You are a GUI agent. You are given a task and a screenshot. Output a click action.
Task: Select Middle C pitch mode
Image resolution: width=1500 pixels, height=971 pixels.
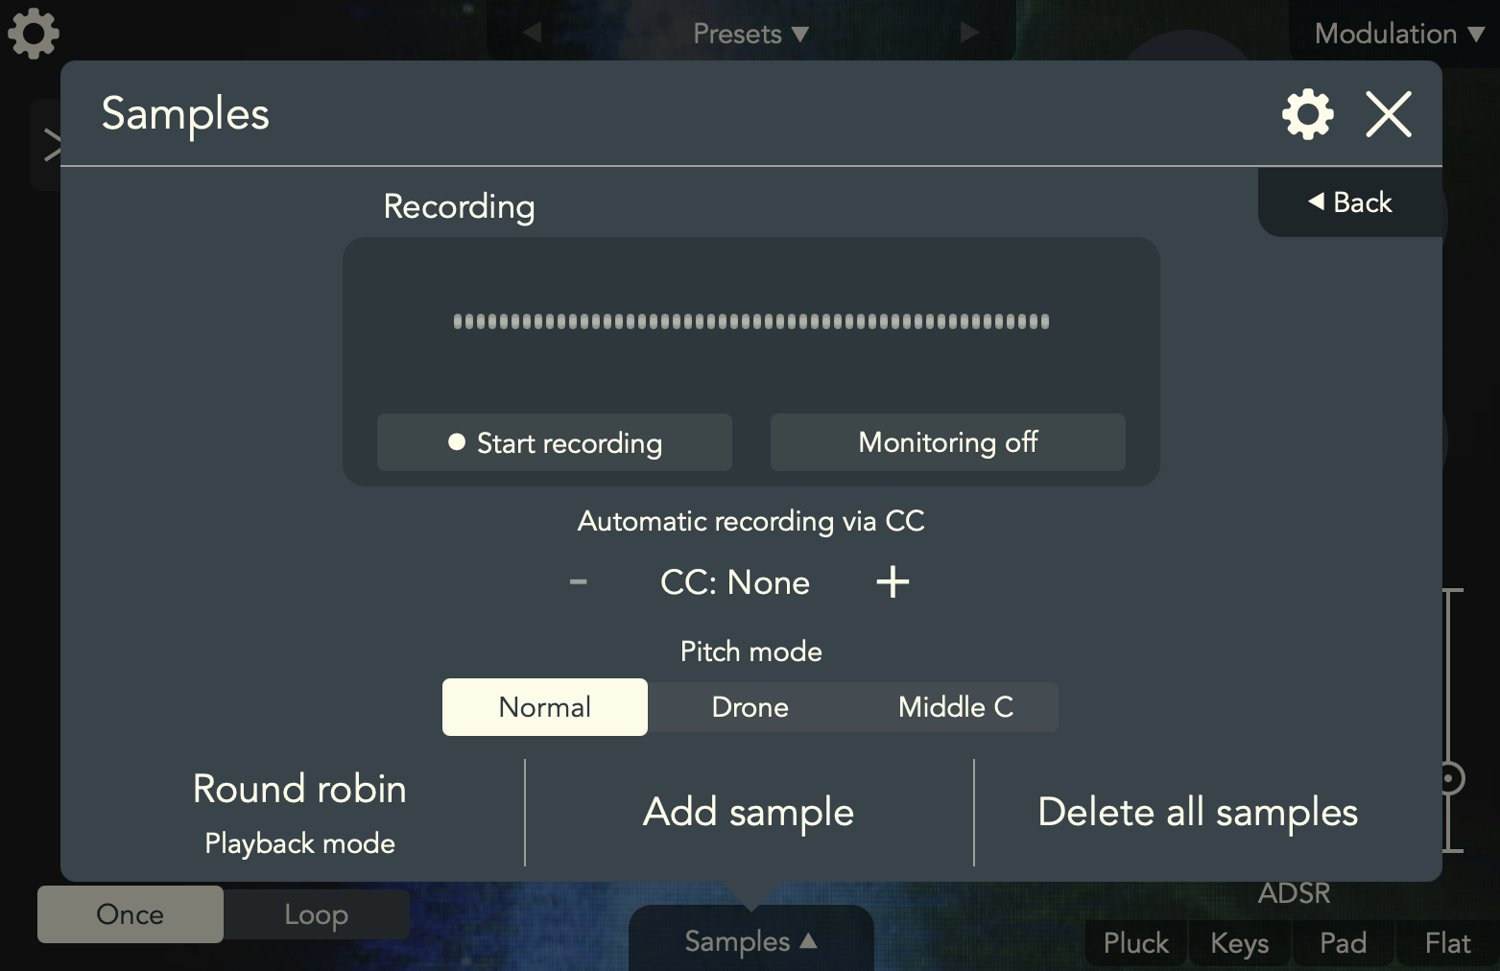(955, 707)
